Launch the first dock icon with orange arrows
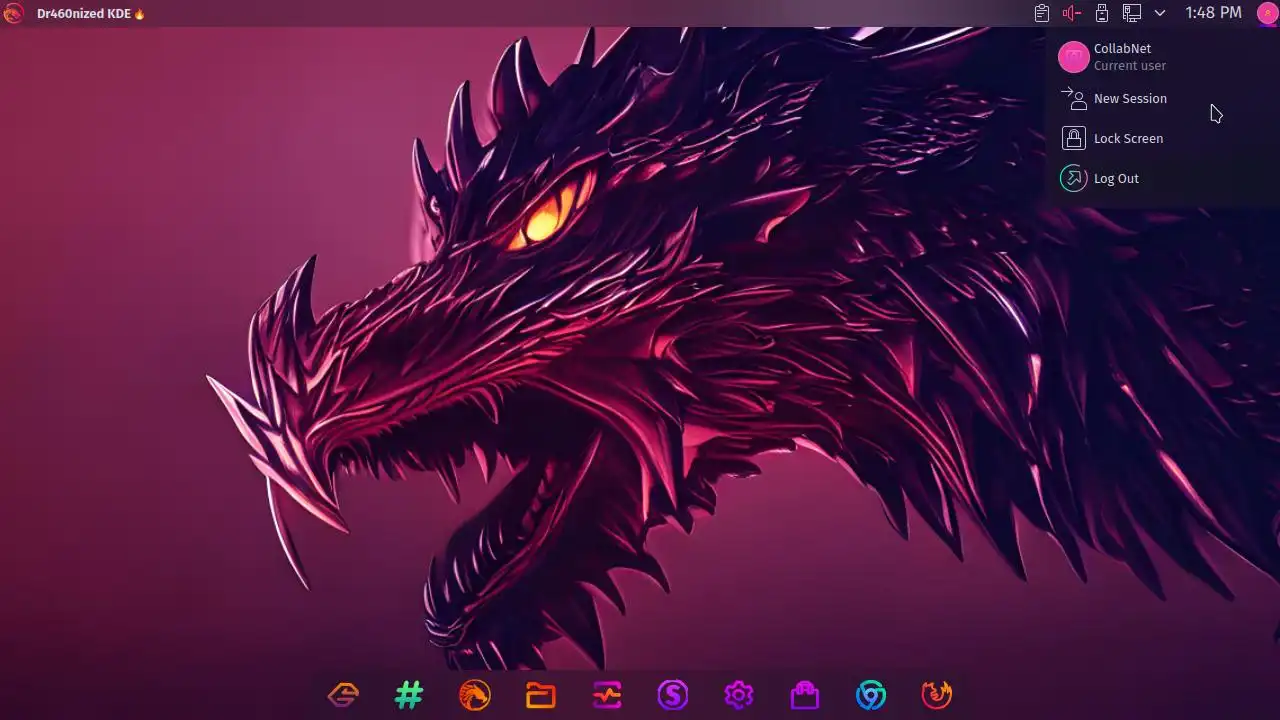1280x720 pixels. click(x=343, y=694)
